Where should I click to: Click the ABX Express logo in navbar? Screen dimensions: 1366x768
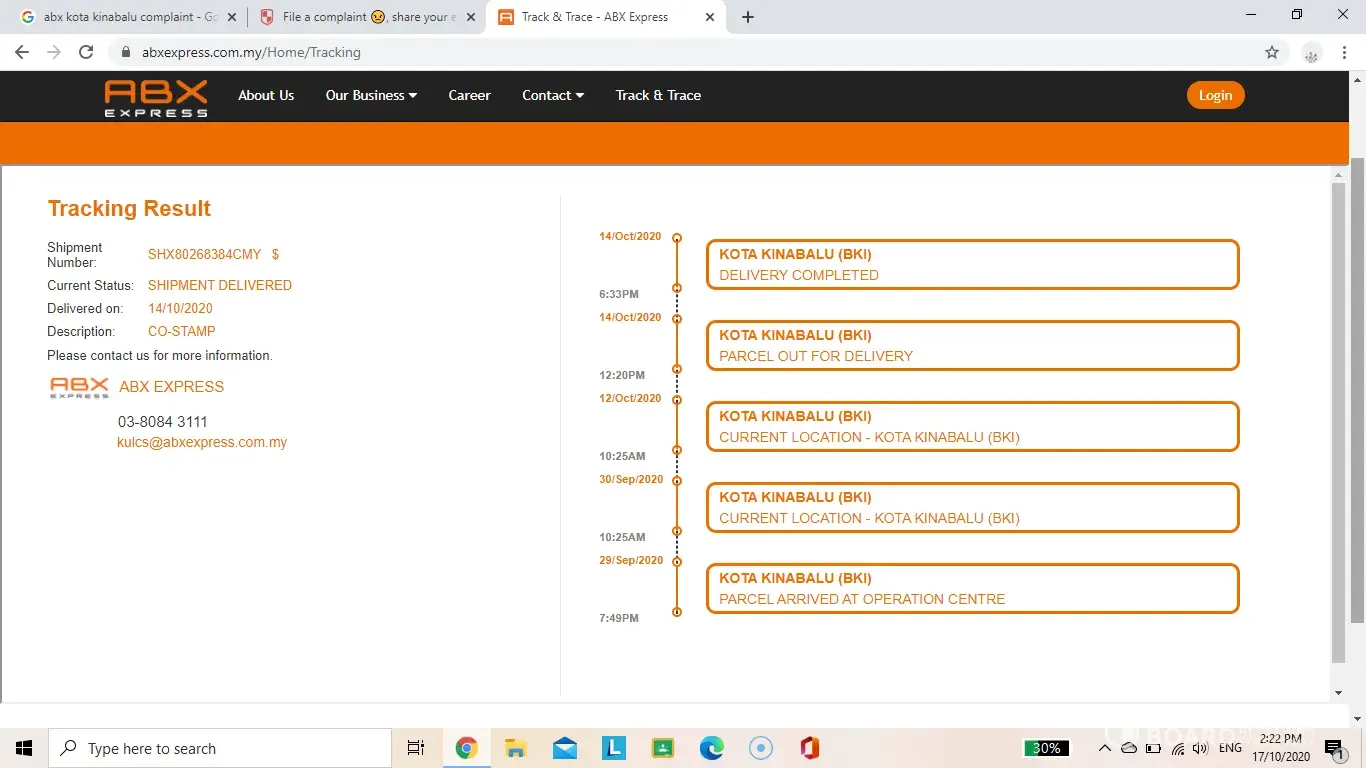pos(156,98)
